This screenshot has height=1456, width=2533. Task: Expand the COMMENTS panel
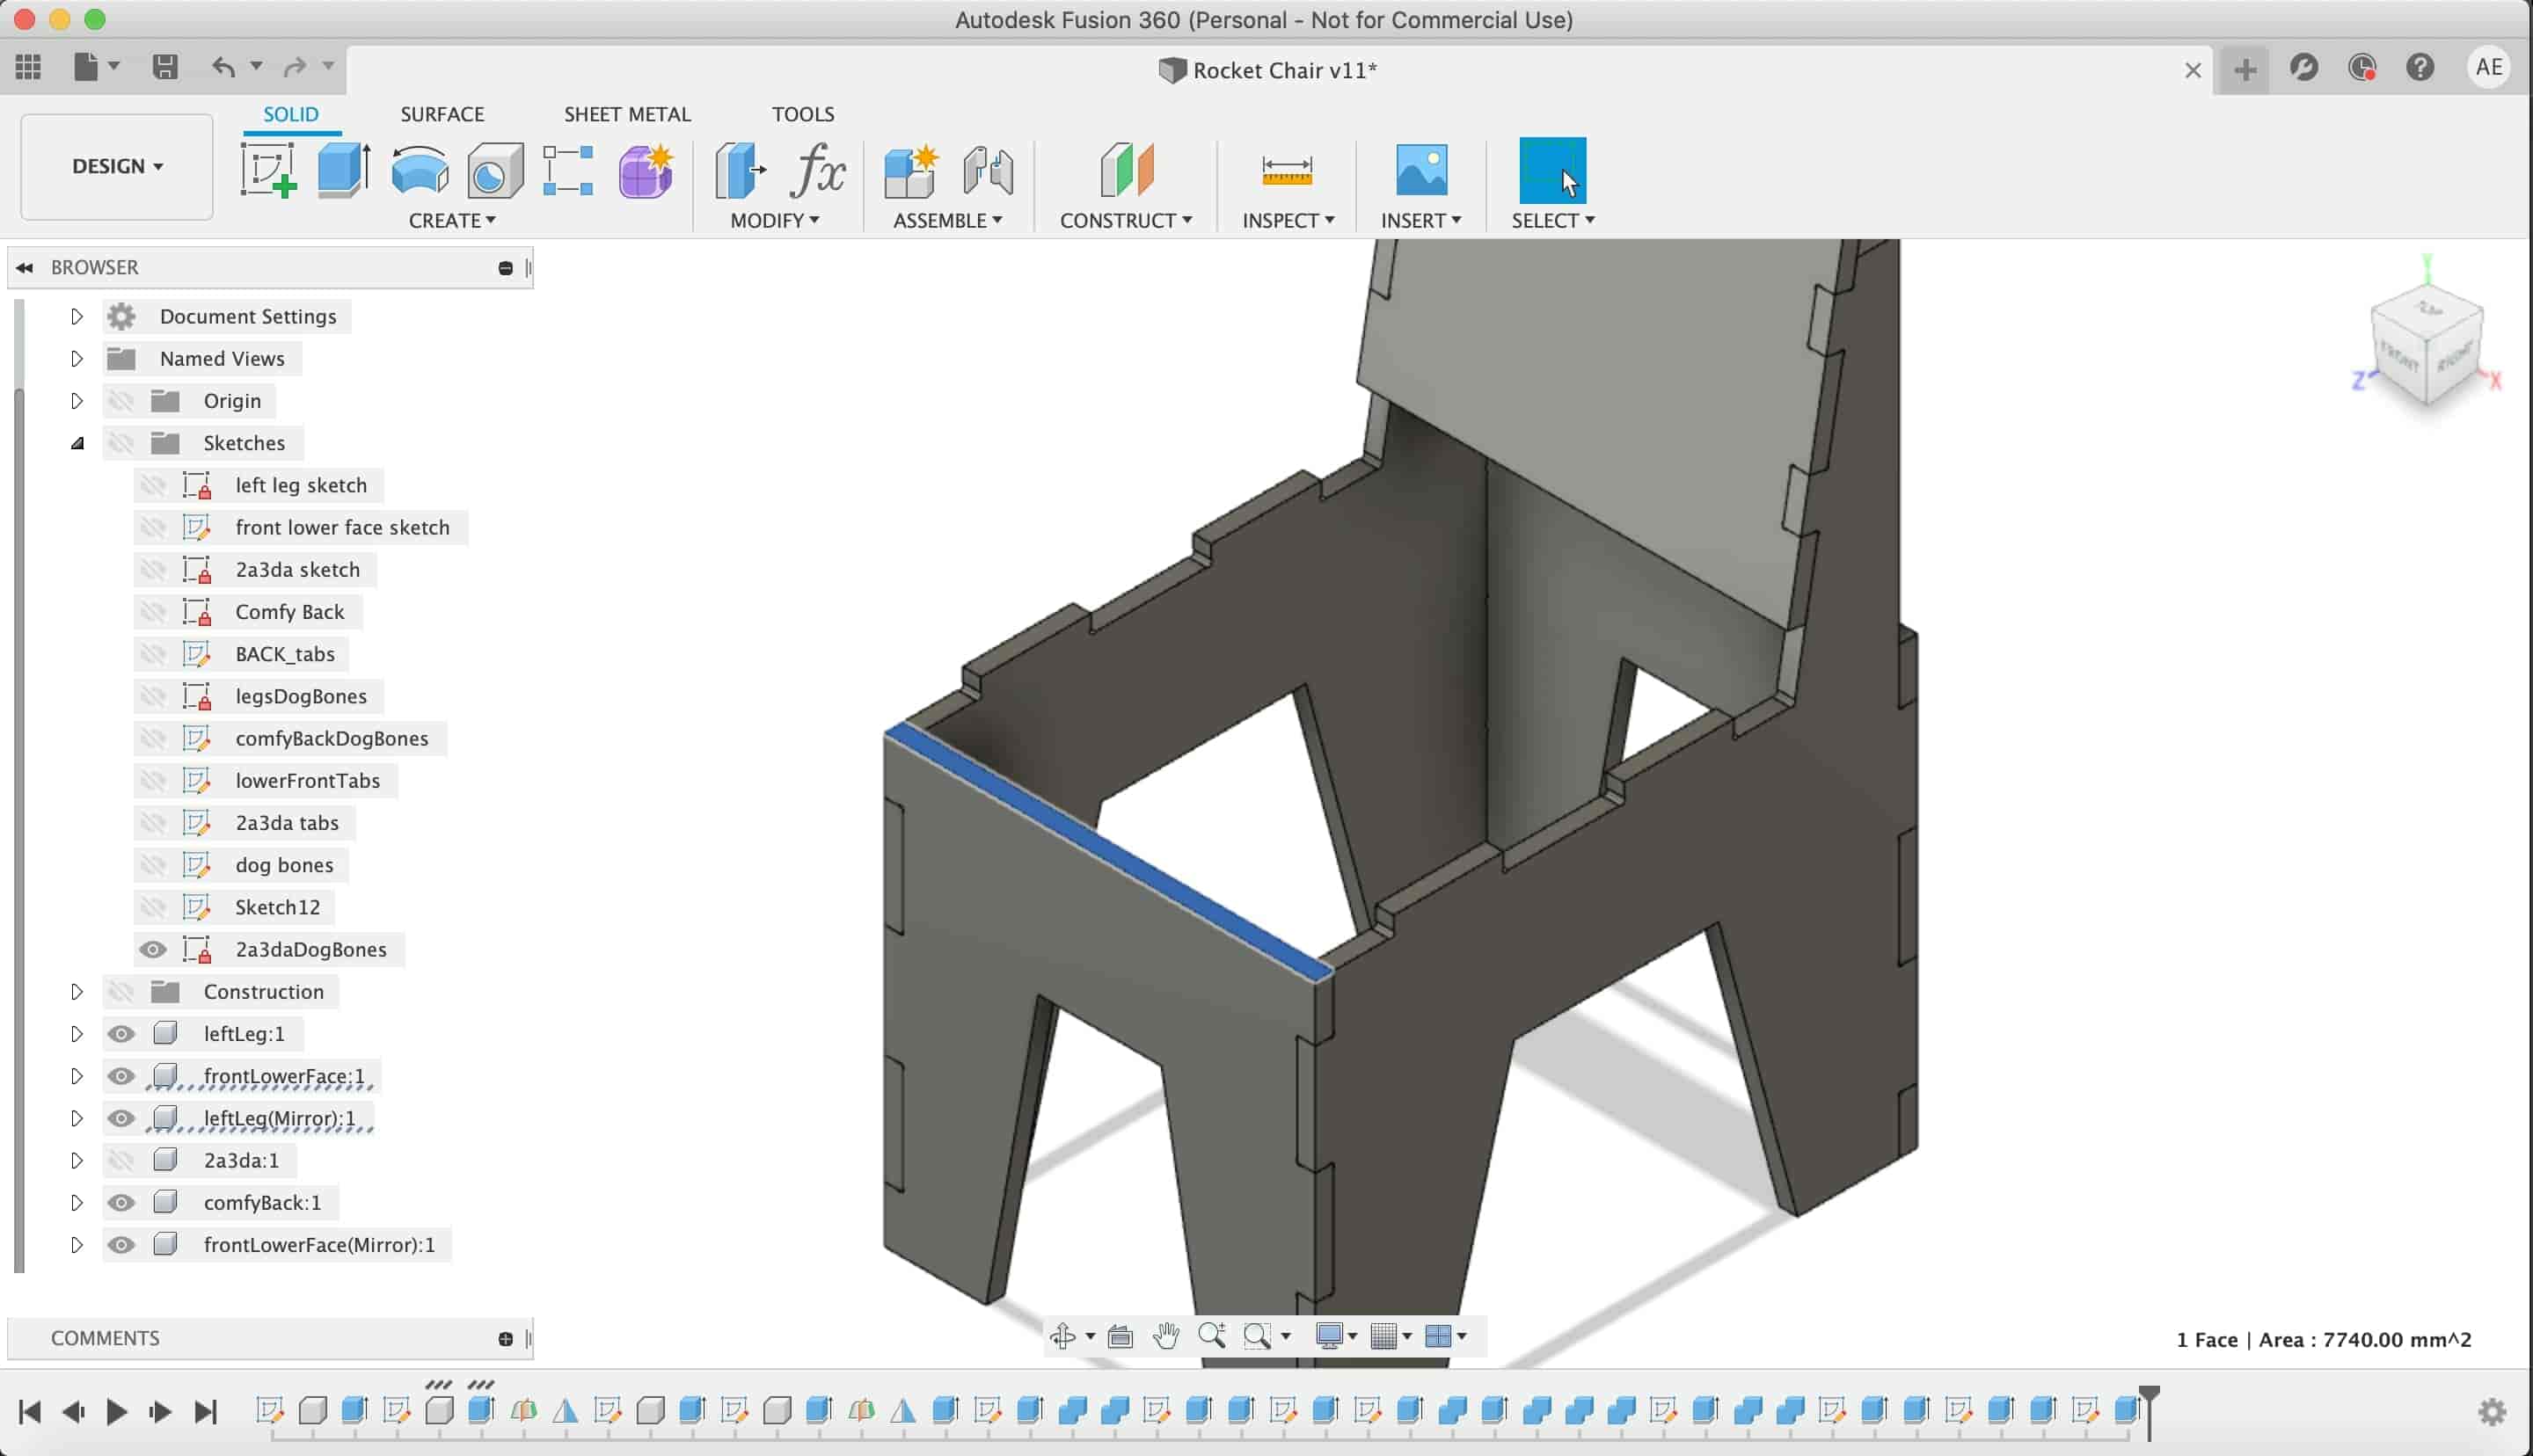(505, 1339)
